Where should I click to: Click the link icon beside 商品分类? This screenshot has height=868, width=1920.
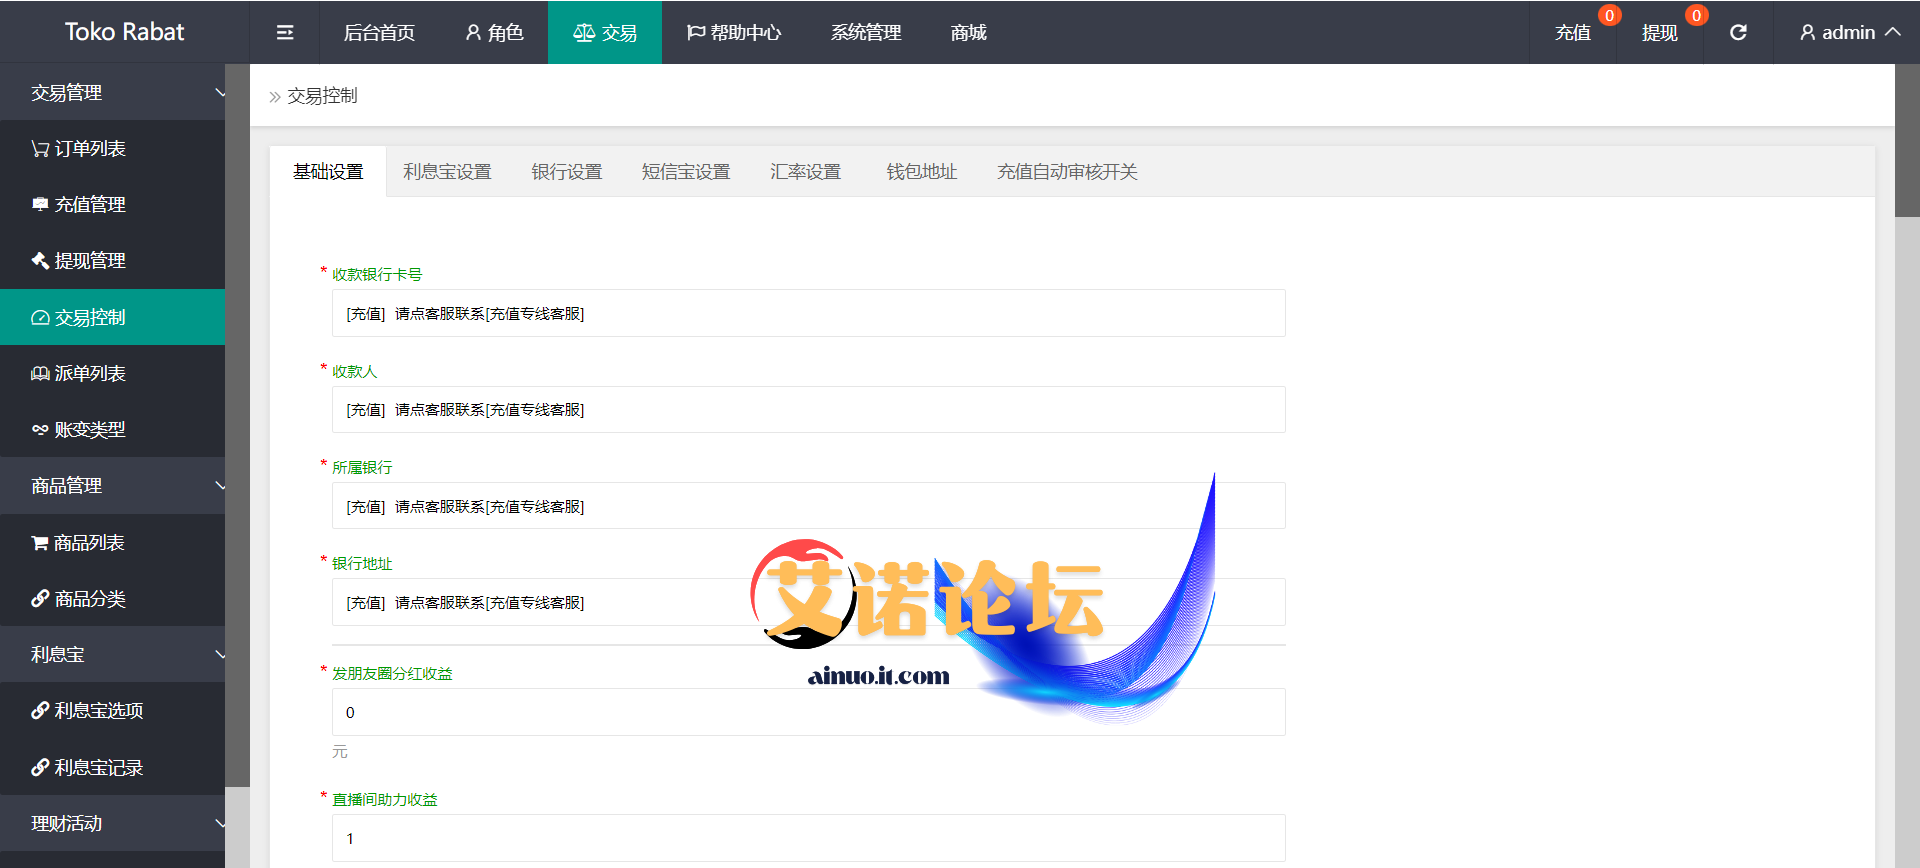40,599
